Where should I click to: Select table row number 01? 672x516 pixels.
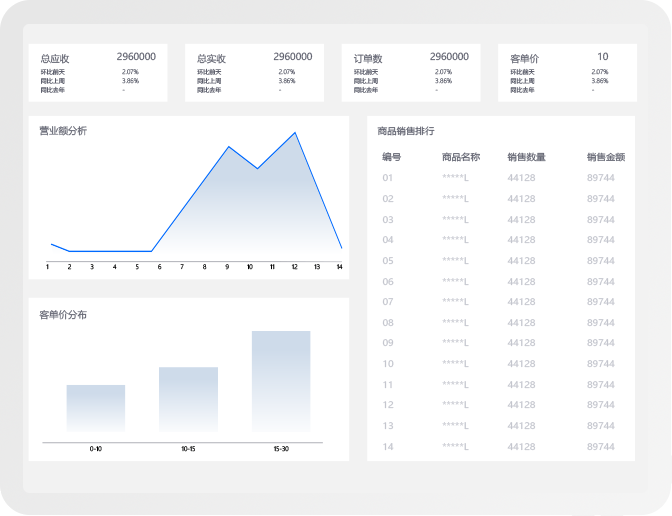[x=388, y=178]
